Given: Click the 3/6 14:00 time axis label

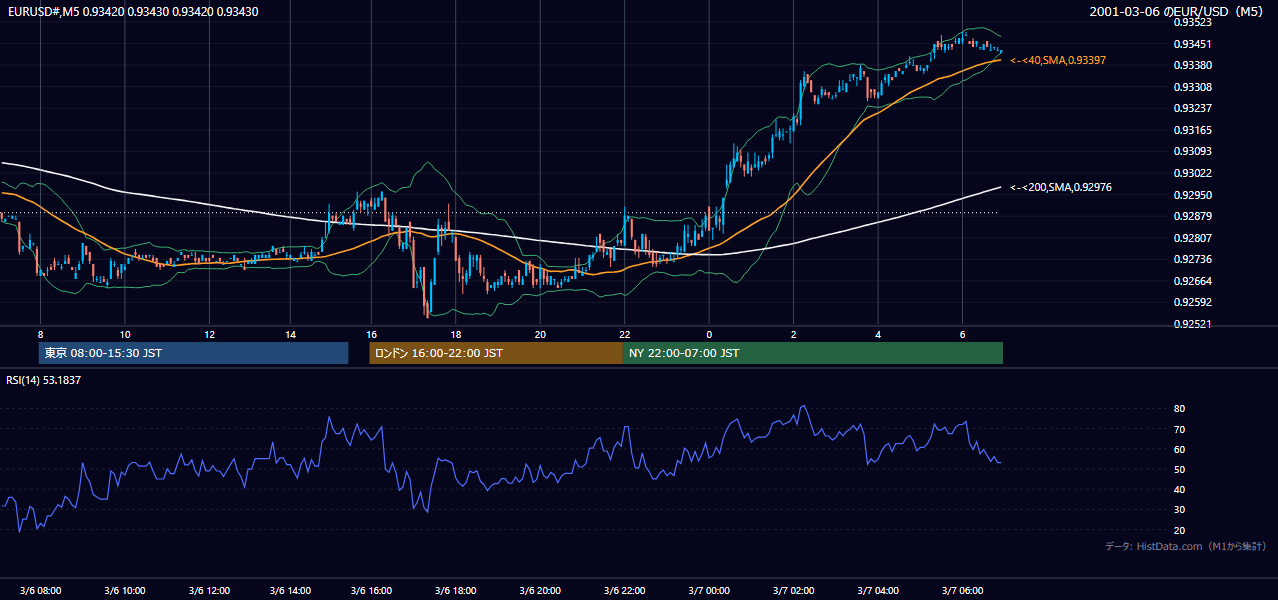Looking at the screenshot, I should pos(292,591).
